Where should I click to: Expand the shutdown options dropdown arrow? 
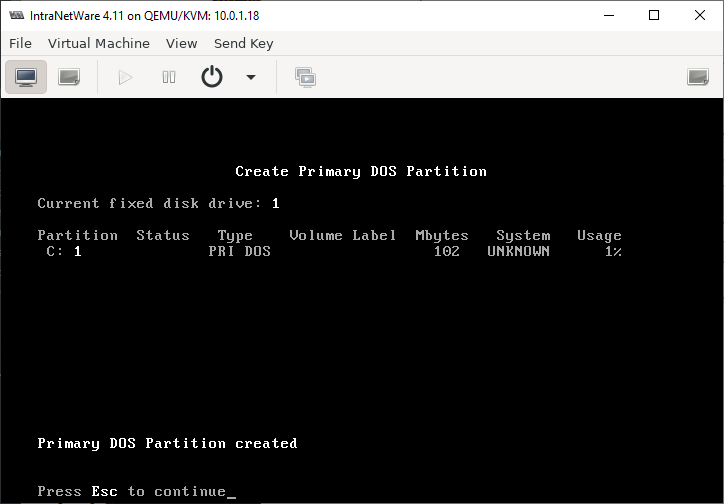coord(251,77)
